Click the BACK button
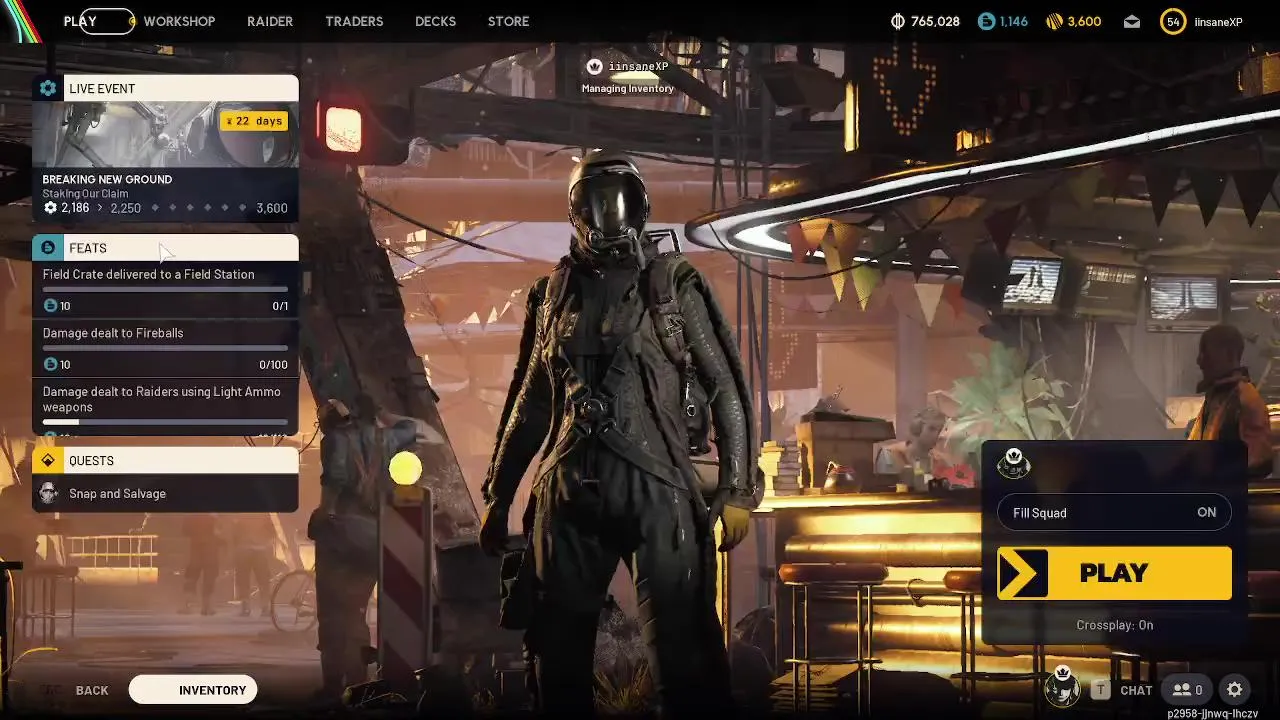Screen dimensions: 1280x720 (92, 690)
